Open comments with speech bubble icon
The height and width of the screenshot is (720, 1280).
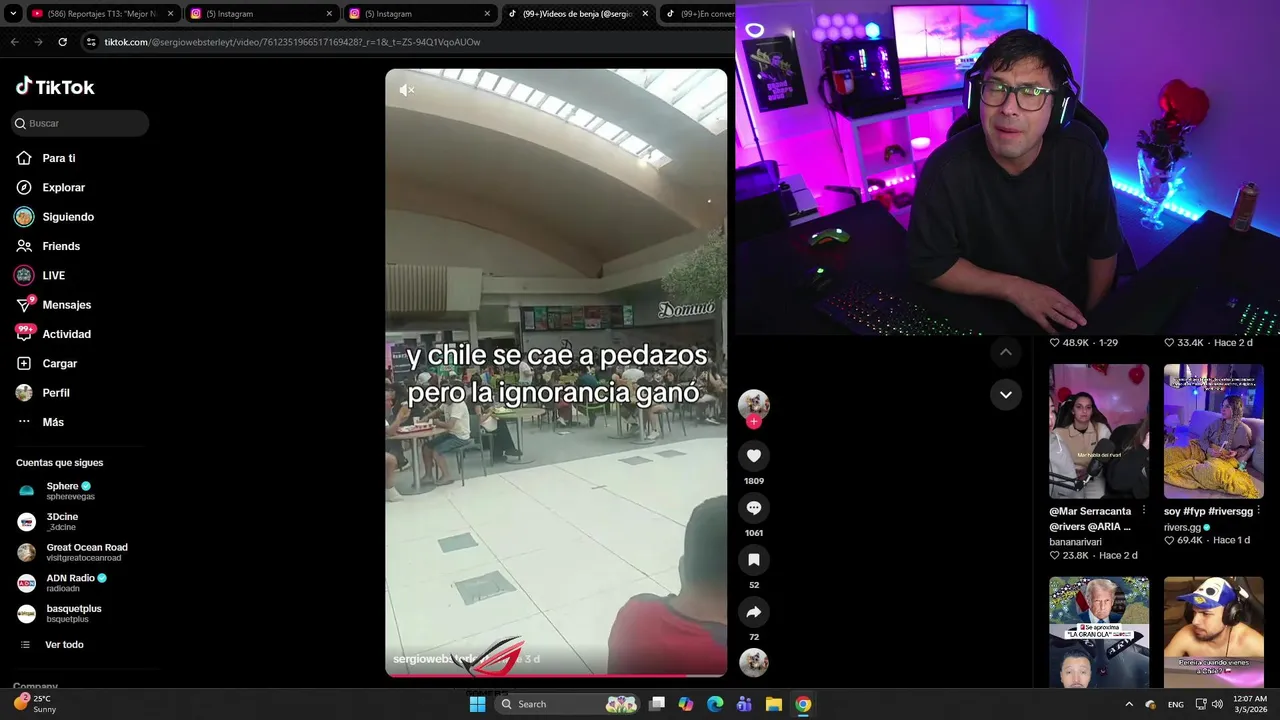coord(754,508)
